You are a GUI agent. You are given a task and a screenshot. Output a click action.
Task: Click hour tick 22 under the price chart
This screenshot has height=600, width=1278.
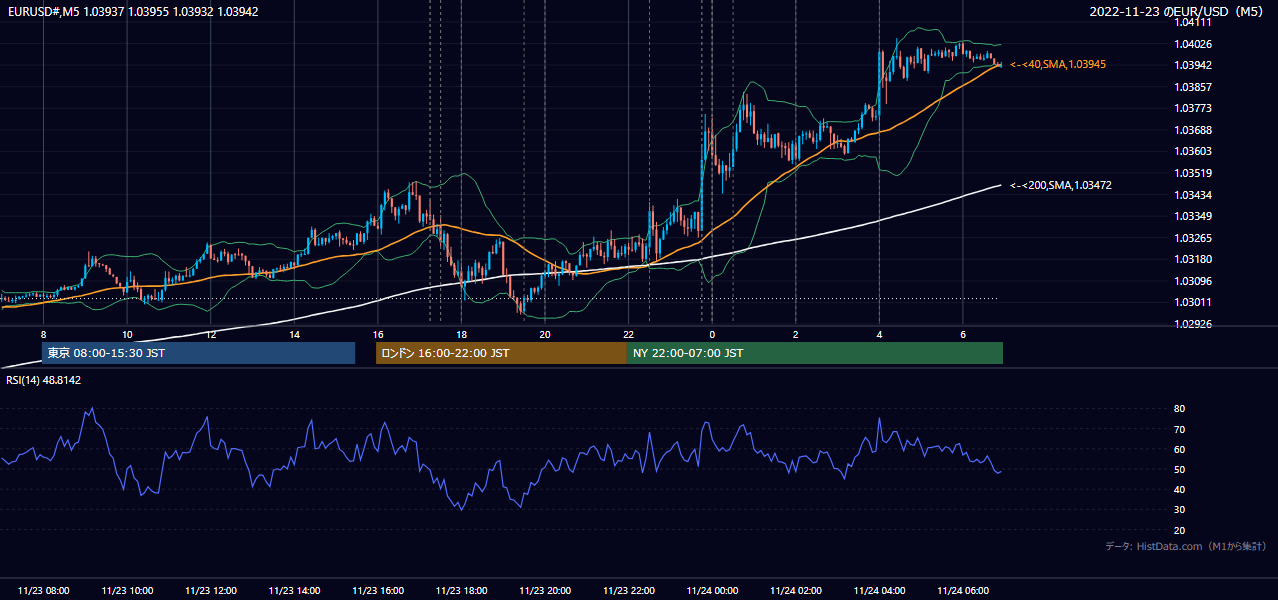(628, 334)
